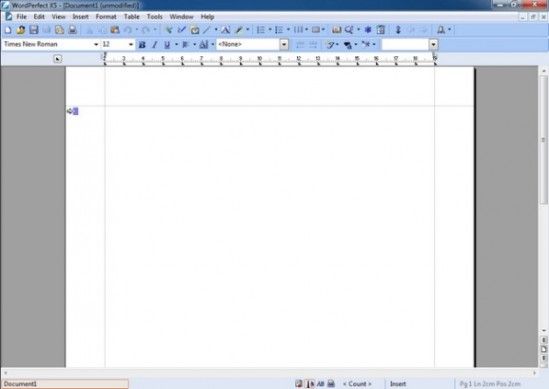The image size is (549, 389).
Task: Toggle Bold formatting
Action: [142, 44]
